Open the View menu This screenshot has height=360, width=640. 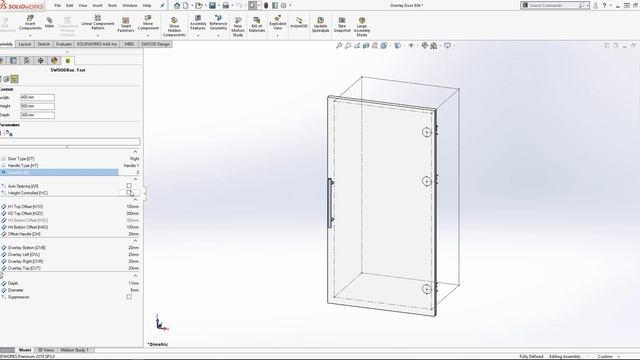(83, 5)
